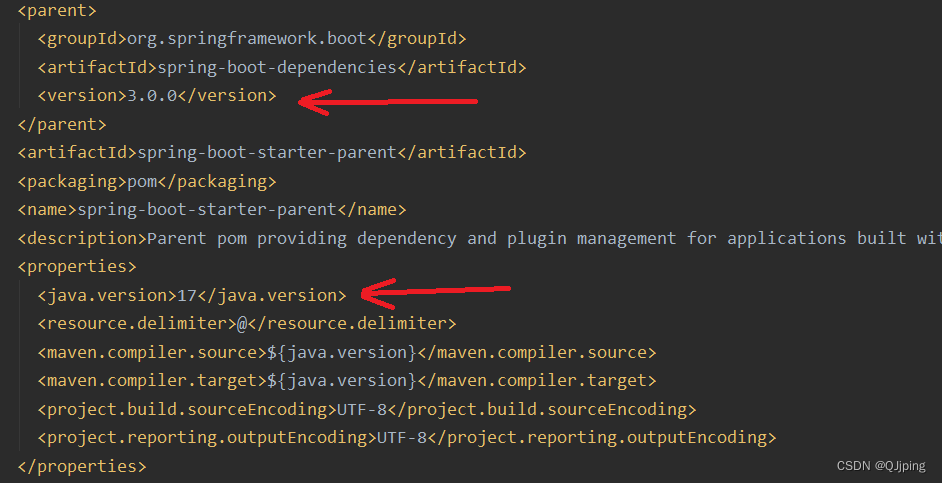
Task: Click ${java.version} in maven.compiler.target
Action: pyautogui.click(x=342, y=381)
